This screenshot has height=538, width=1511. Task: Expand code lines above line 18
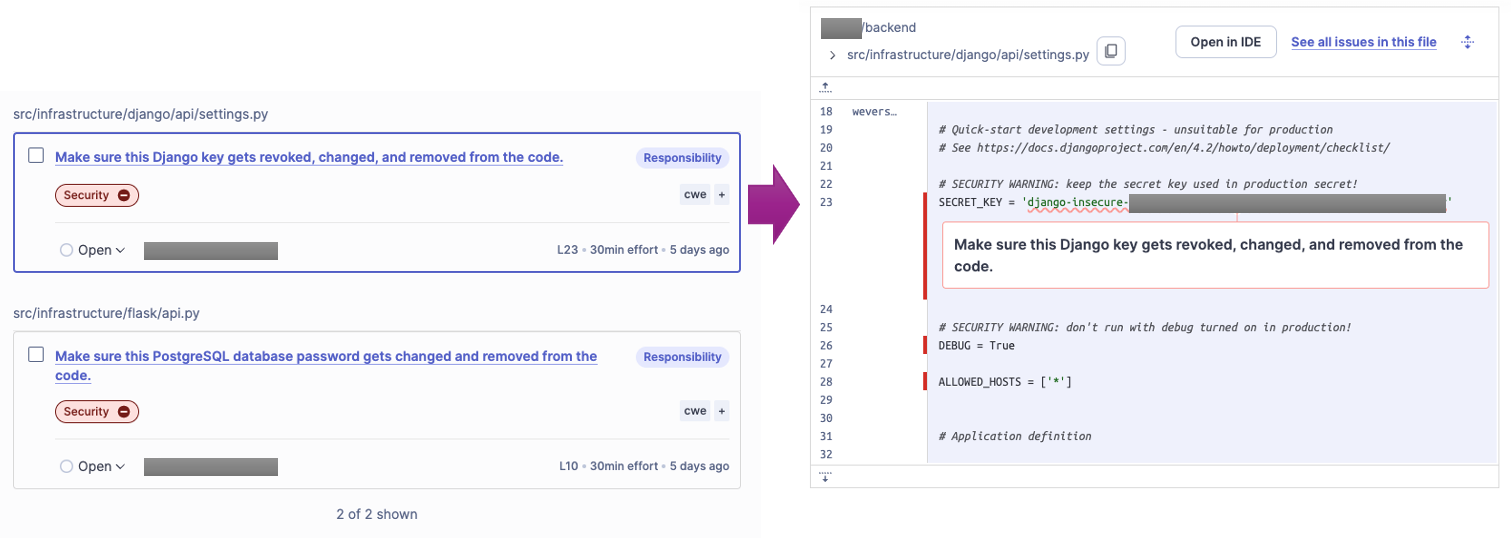(x=826, y=87)
